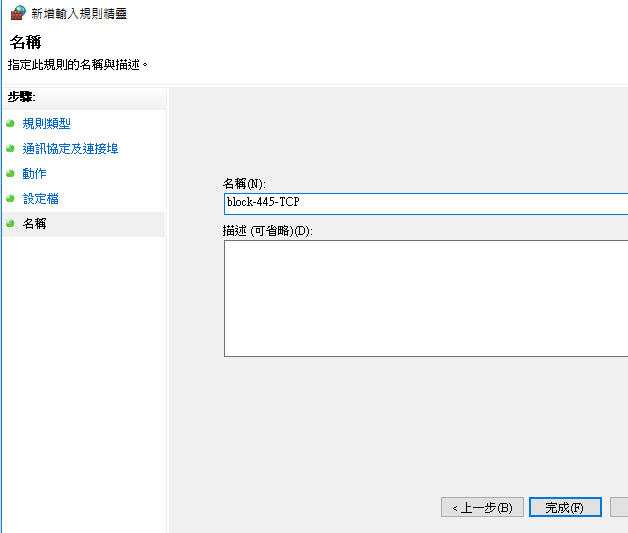The height and width of the screenshot is (533, 628).
Task: Go back with 上一步(B) button
Action: tap(482, 507)
